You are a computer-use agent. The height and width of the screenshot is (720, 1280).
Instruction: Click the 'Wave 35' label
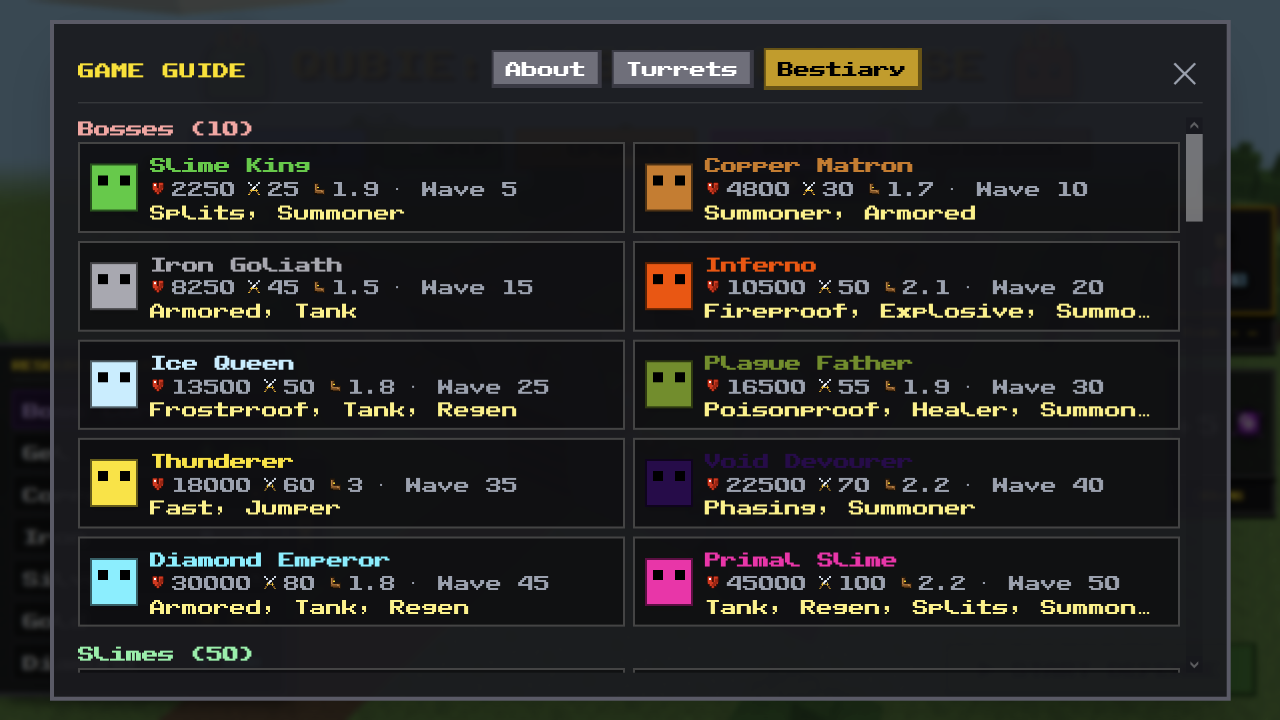461,485
